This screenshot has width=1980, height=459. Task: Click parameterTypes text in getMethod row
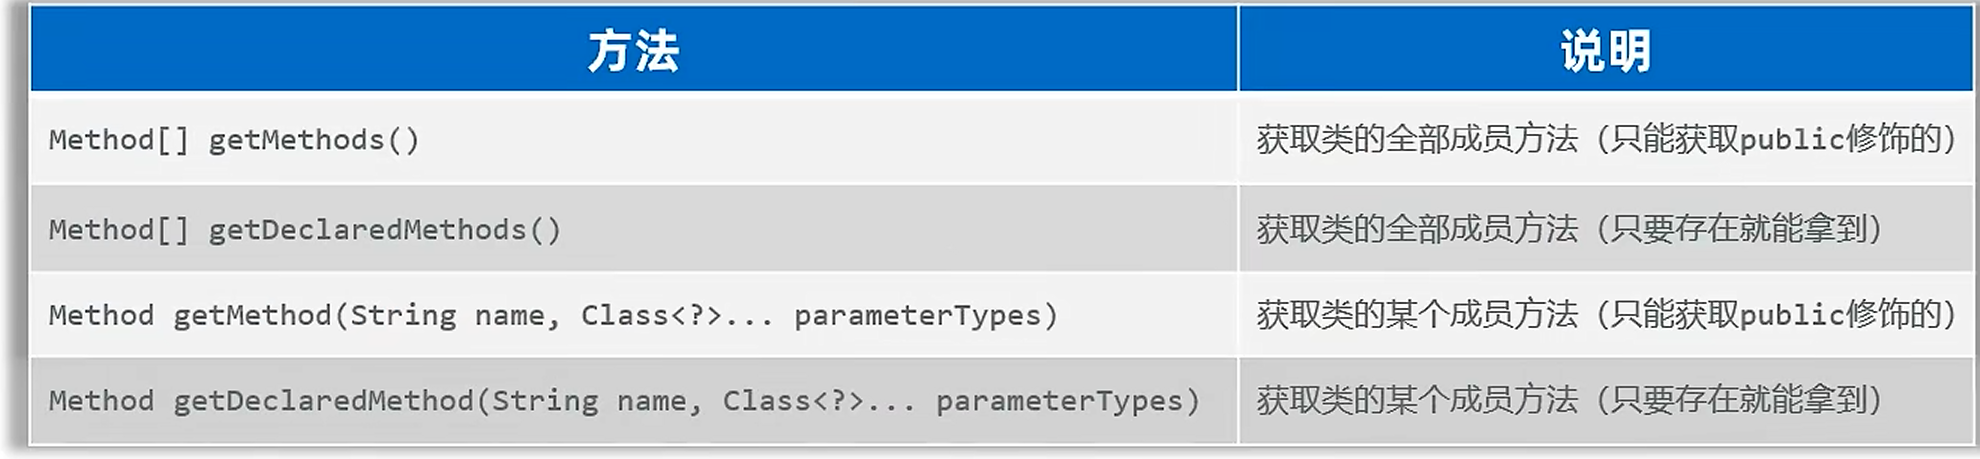tap(918, 316)
